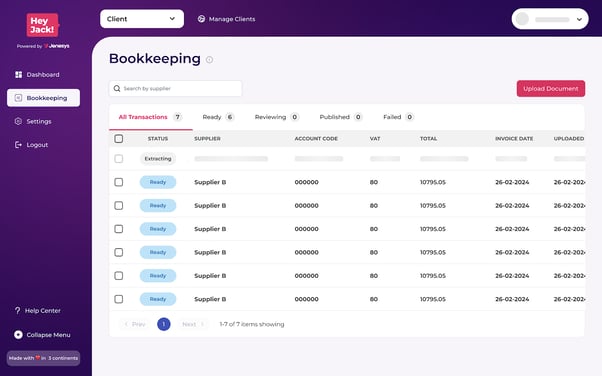602x376 pixels.
Task: Open Dashboard in the sidebar
Action: click(43, 75)
